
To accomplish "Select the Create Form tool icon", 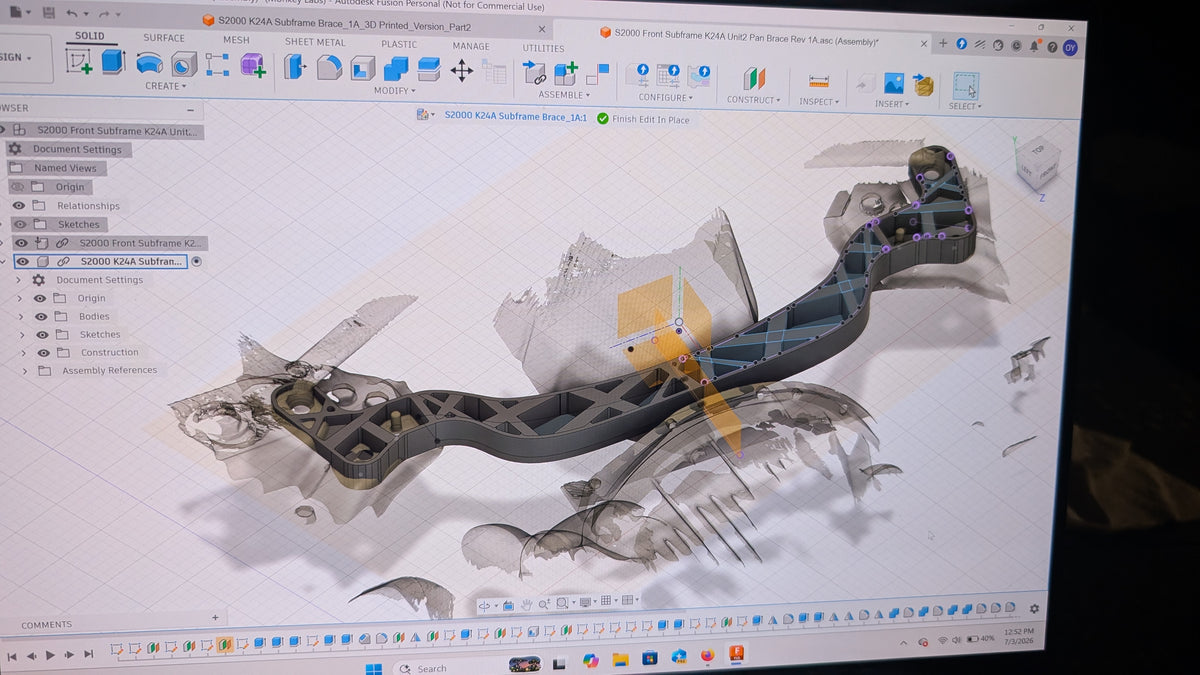I will [252, 66].
